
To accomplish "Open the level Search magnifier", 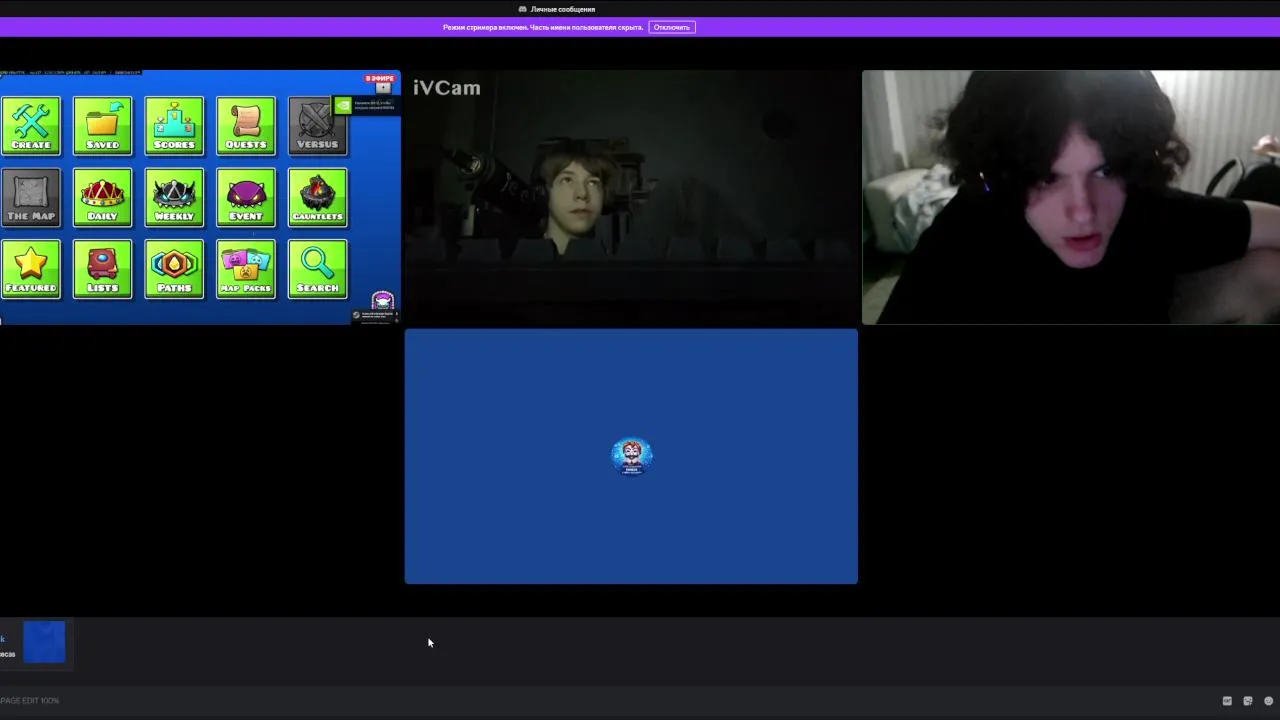I will click(x=317, y=269).
